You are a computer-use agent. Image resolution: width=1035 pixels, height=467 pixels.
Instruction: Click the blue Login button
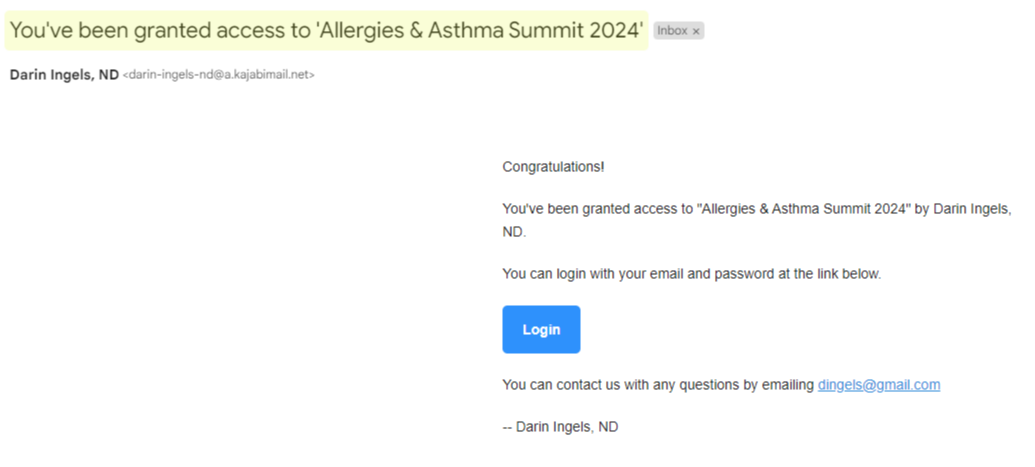point(541,329)
